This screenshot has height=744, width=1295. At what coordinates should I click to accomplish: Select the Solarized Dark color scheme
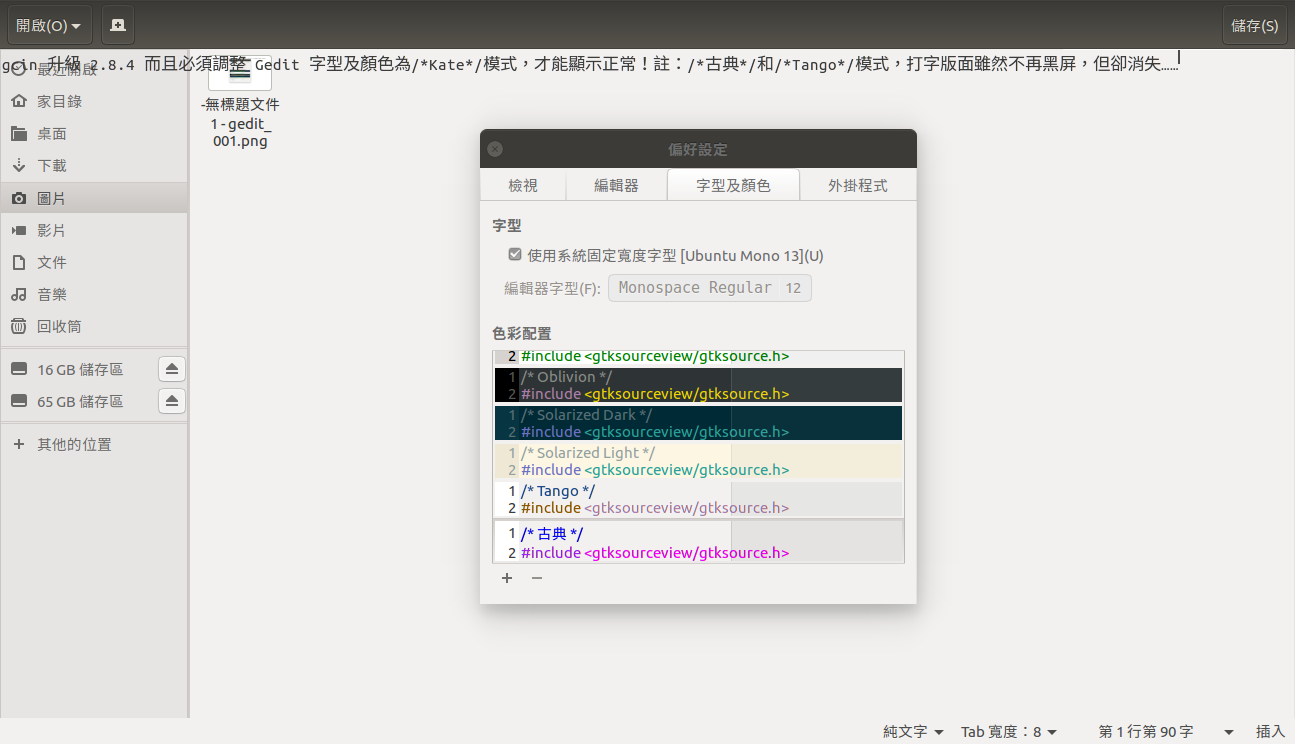tap(698, 423)
